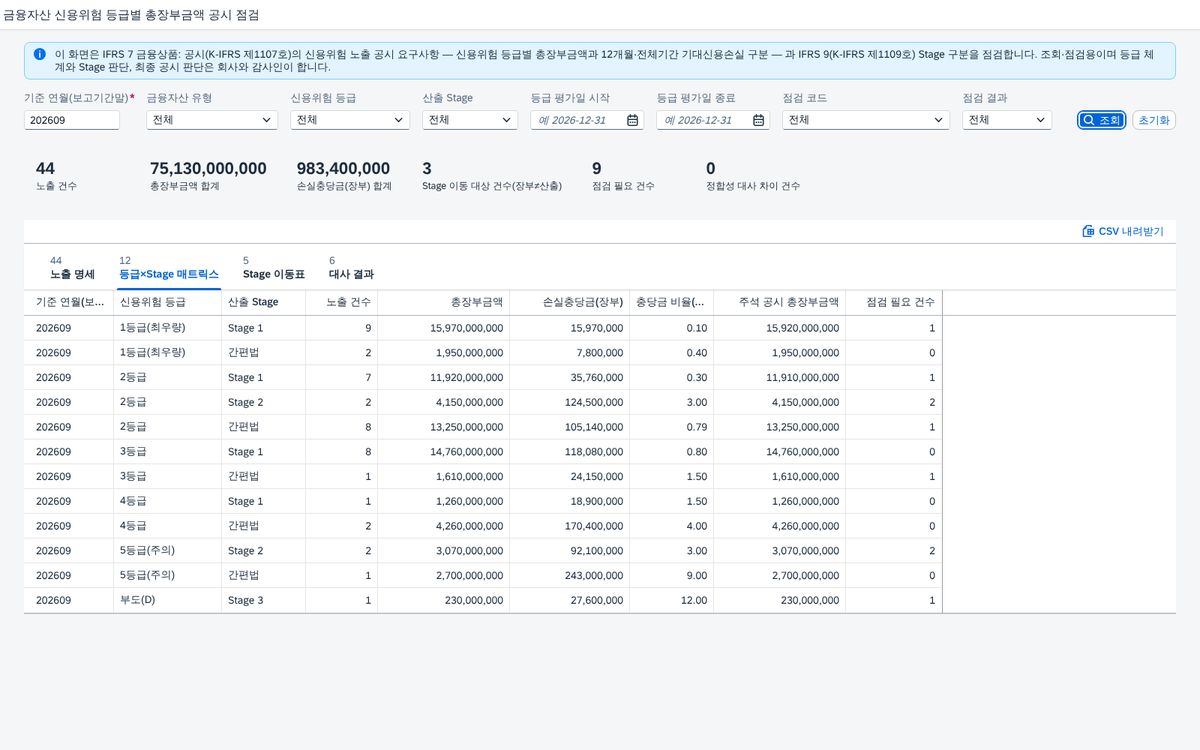Click the 조회 search button
This screenshot has height=750, width=1200.
pyautogui.click(x=1101, y=120)
